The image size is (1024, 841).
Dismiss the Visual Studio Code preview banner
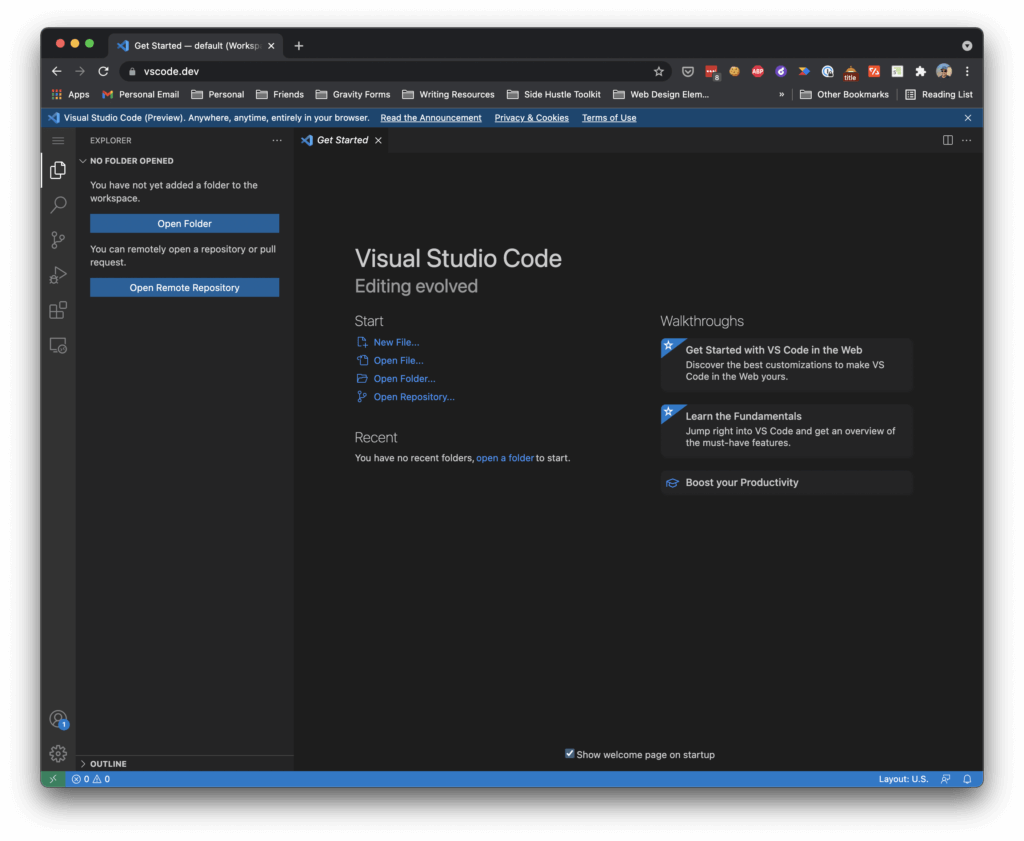pyautogui.click(x=968, y=118)
